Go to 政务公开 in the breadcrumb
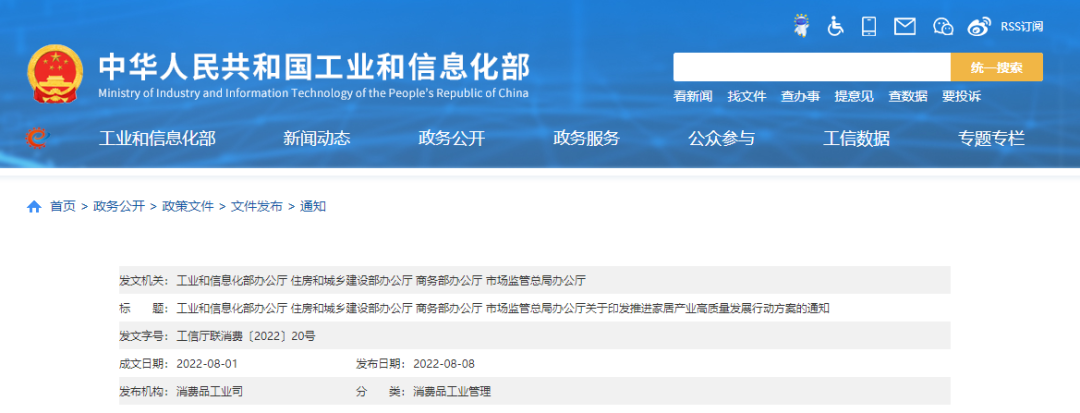Screen dimensions: 1080x413 [119, 206]
